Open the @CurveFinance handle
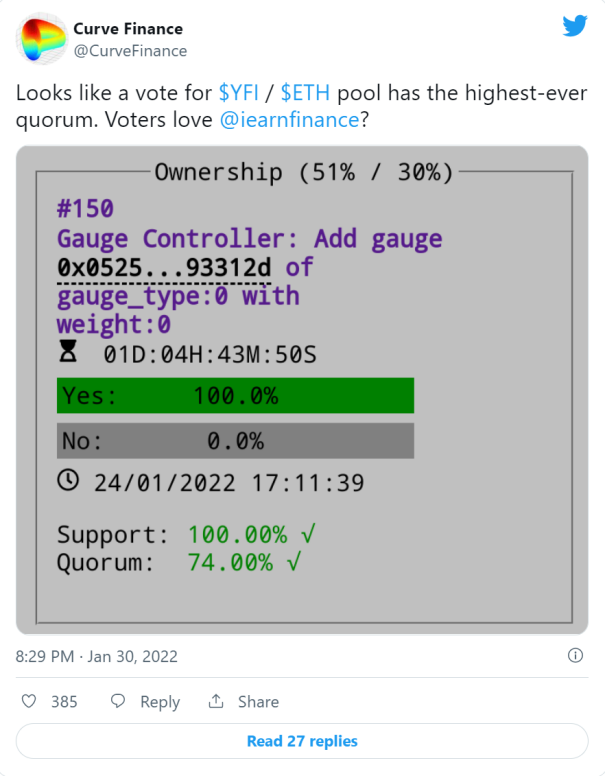 [130, 51]
